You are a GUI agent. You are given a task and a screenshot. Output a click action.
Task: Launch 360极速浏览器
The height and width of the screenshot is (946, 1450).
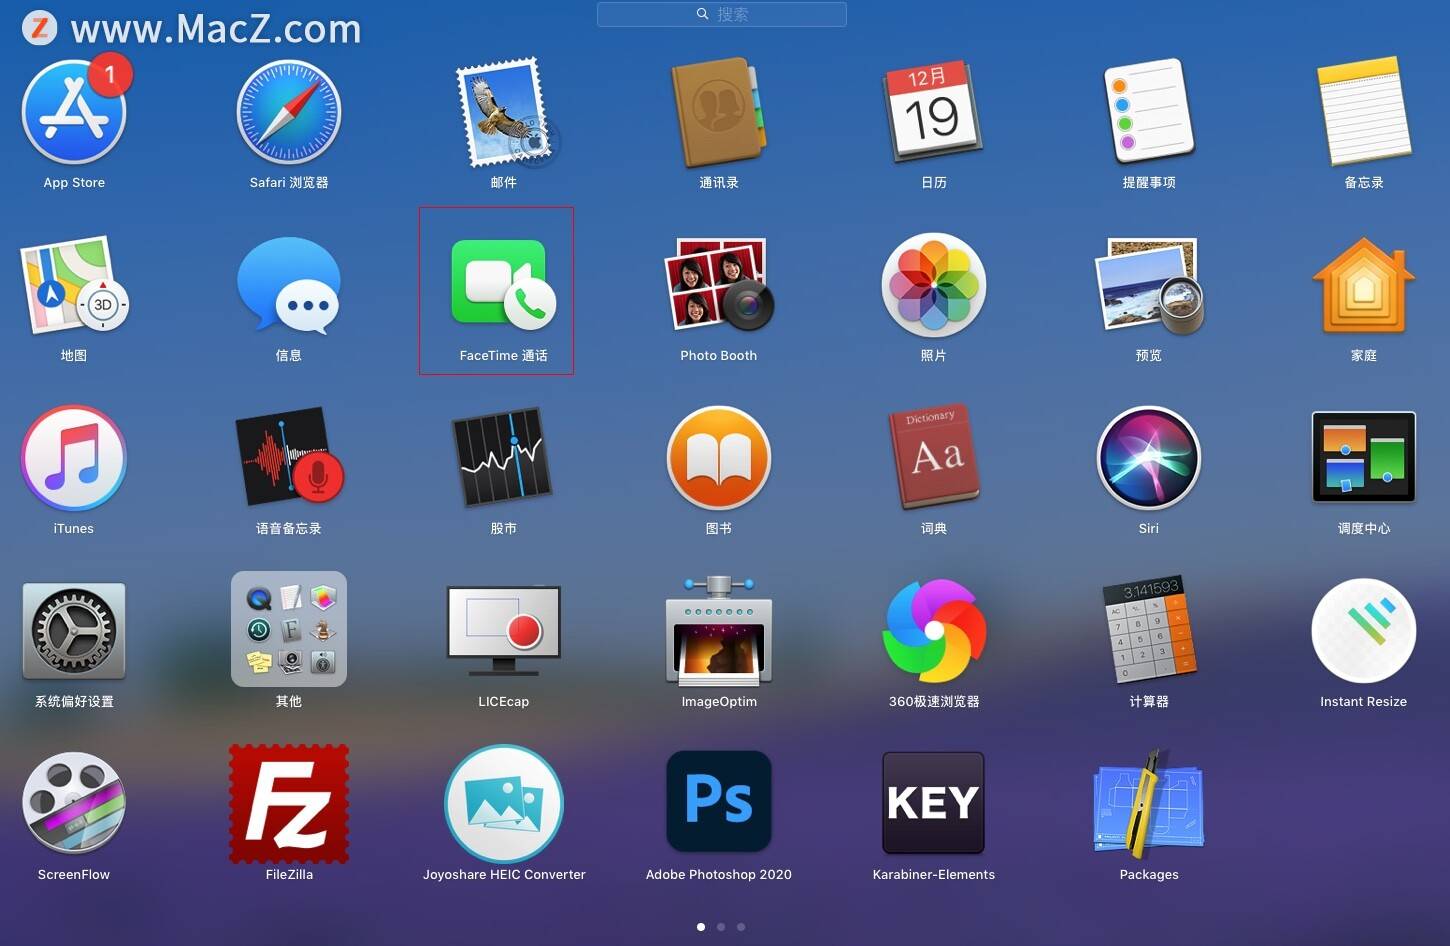(934, 632)
